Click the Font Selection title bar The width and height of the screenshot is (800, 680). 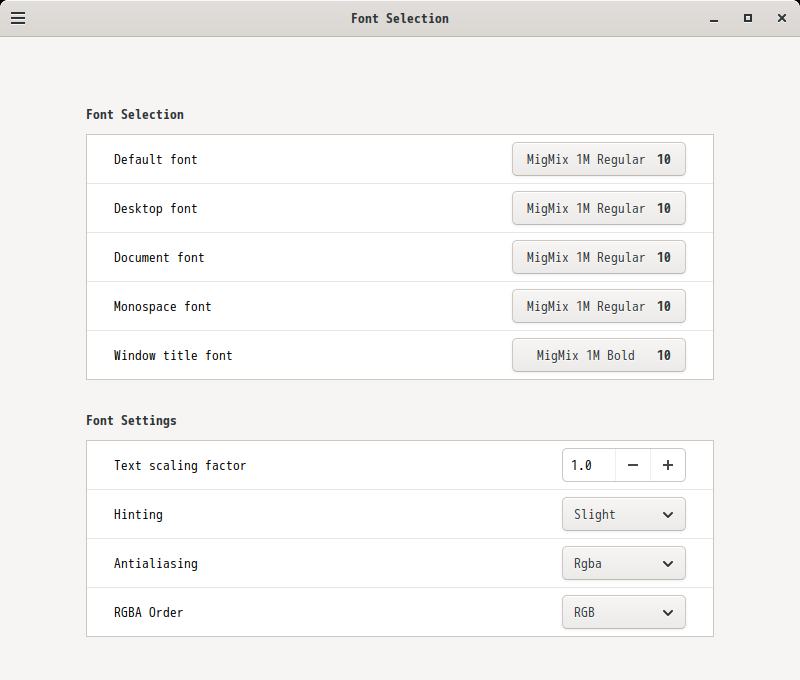(x=400, y=18)
